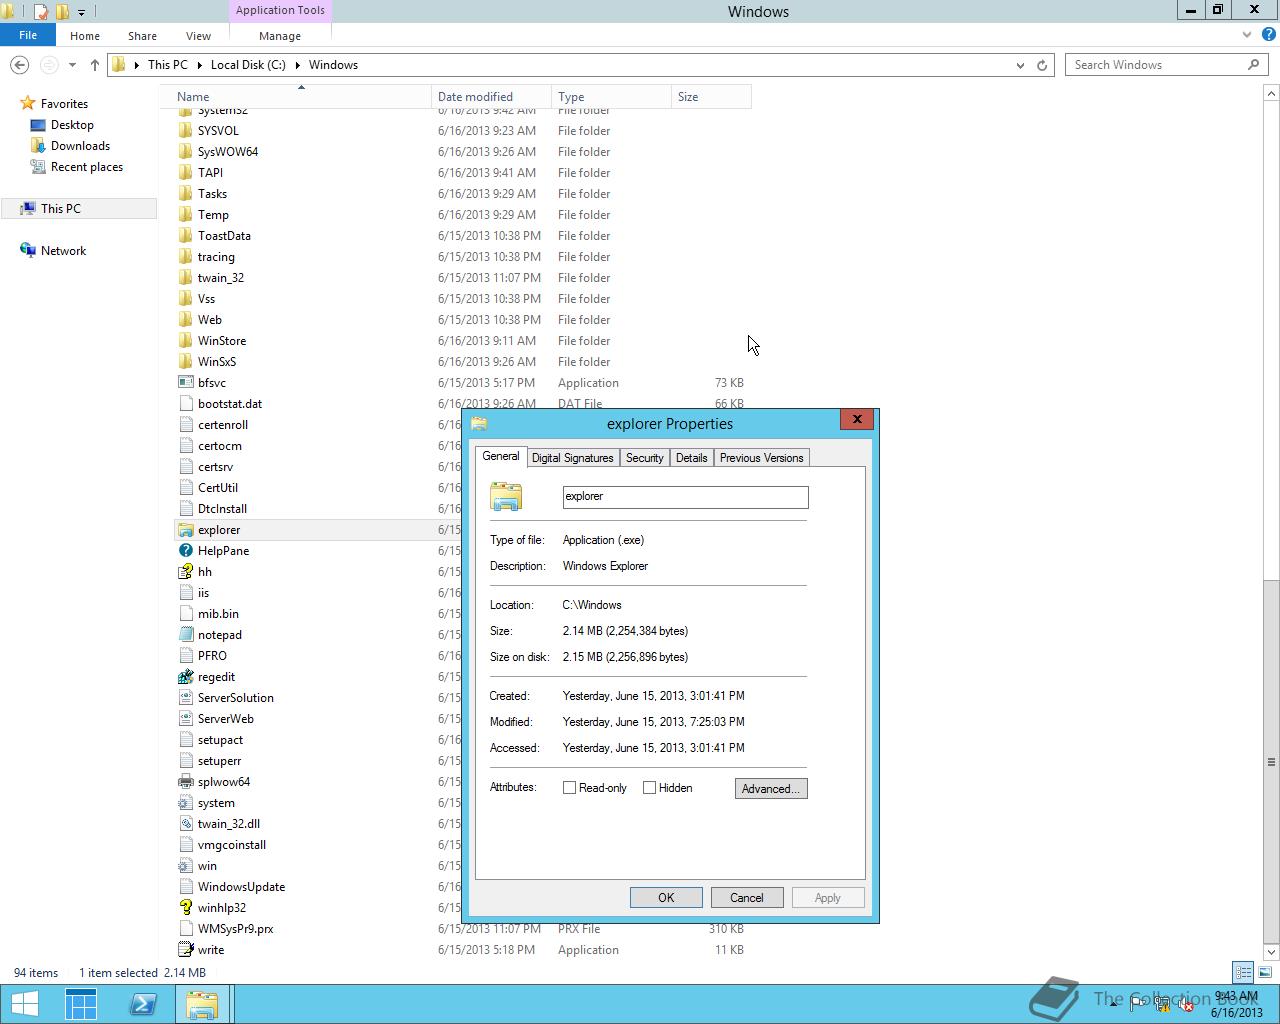Expand the ribbon with the chevron

pyautogui.click(x=1247, y=35)
